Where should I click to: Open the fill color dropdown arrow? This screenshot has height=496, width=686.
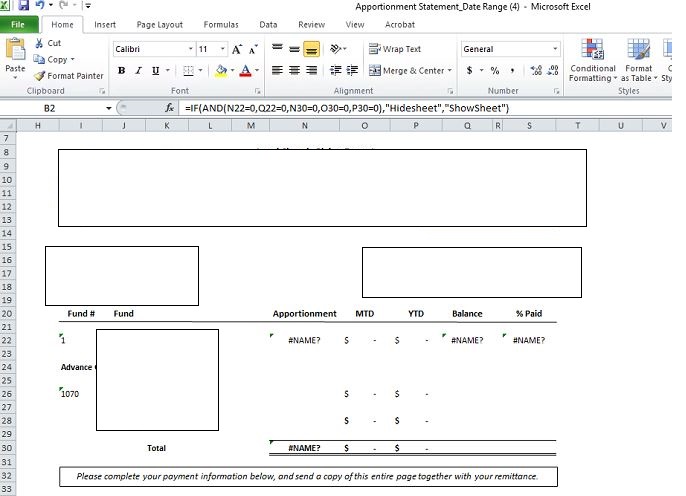pyautogui.click(x=232, y=70)
